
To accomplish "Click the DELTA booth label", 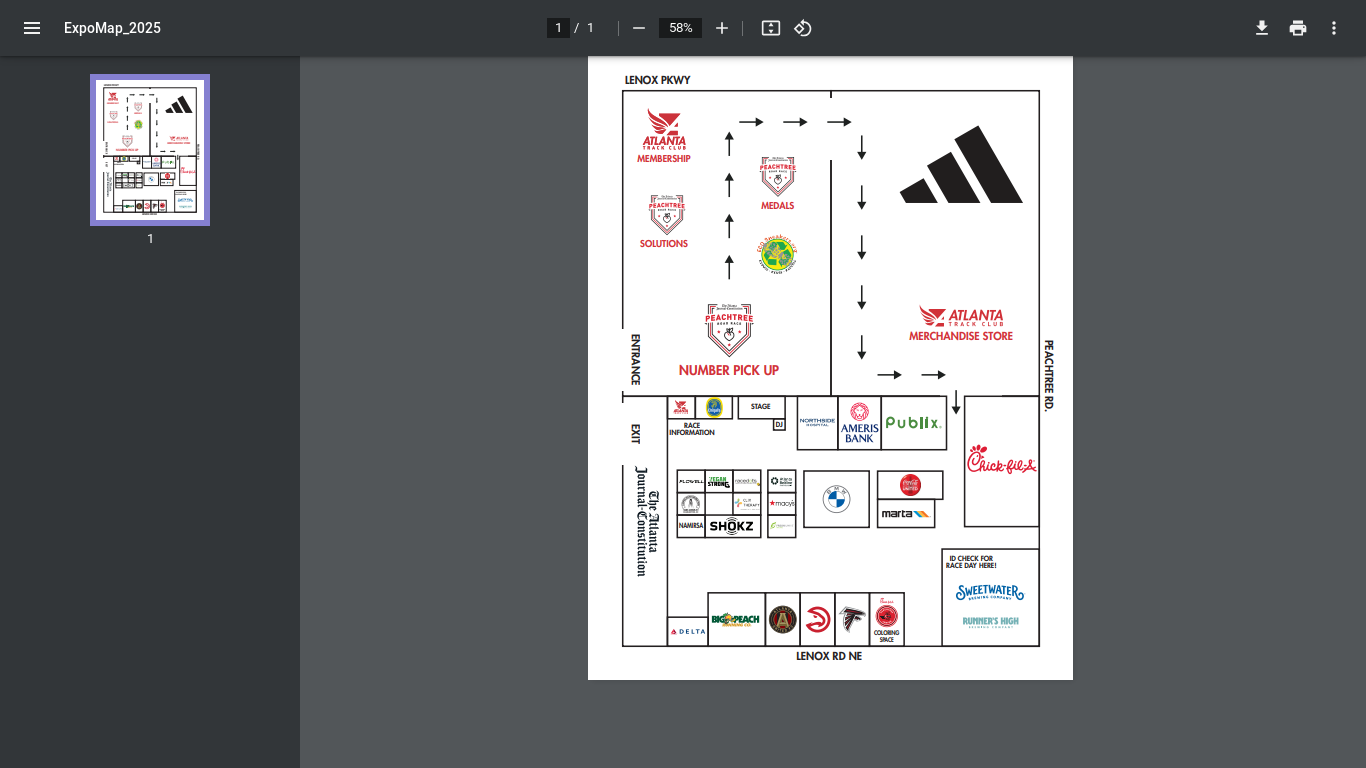I will pyautogui.click(x=687, y=632).
